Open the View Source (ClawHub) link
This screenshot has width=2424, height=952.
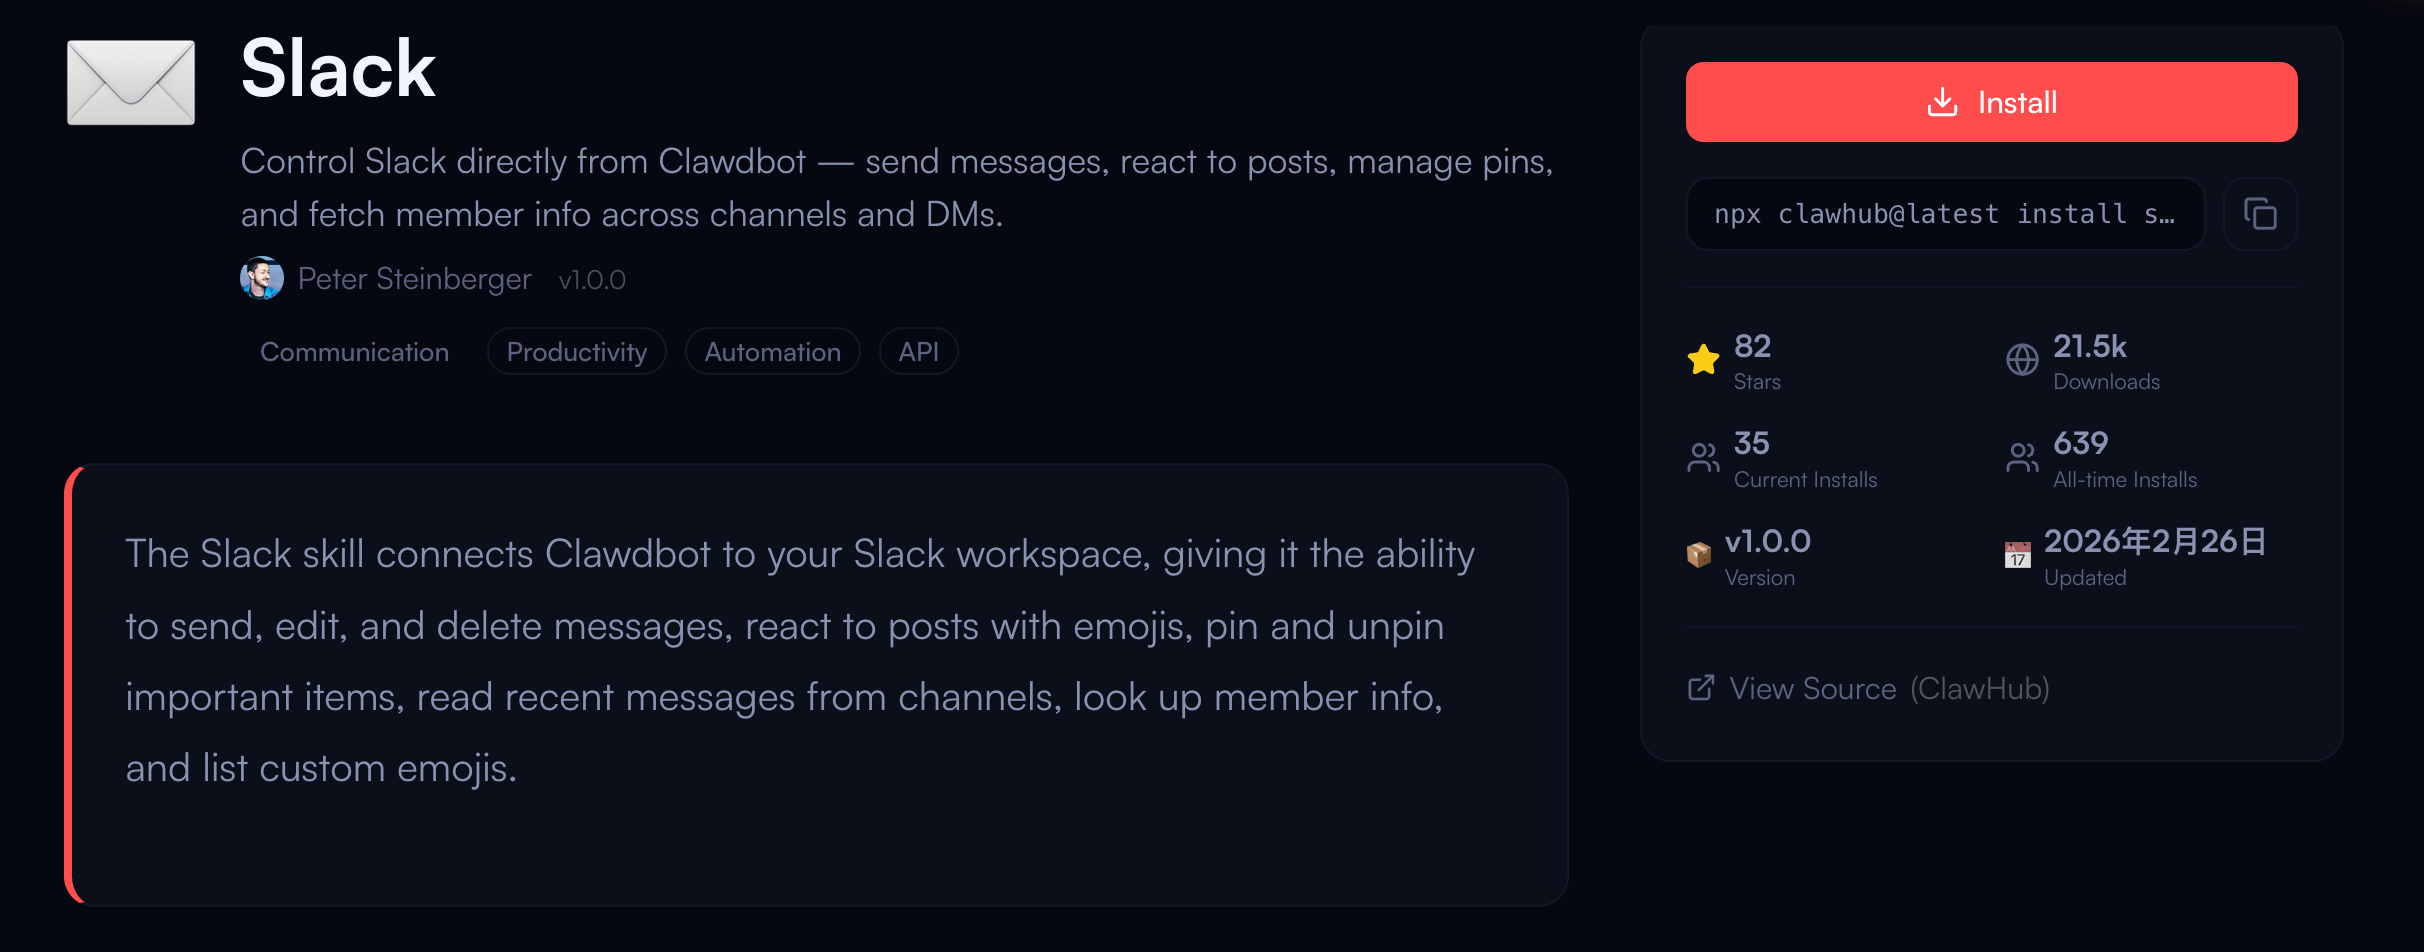point(1888,689)
